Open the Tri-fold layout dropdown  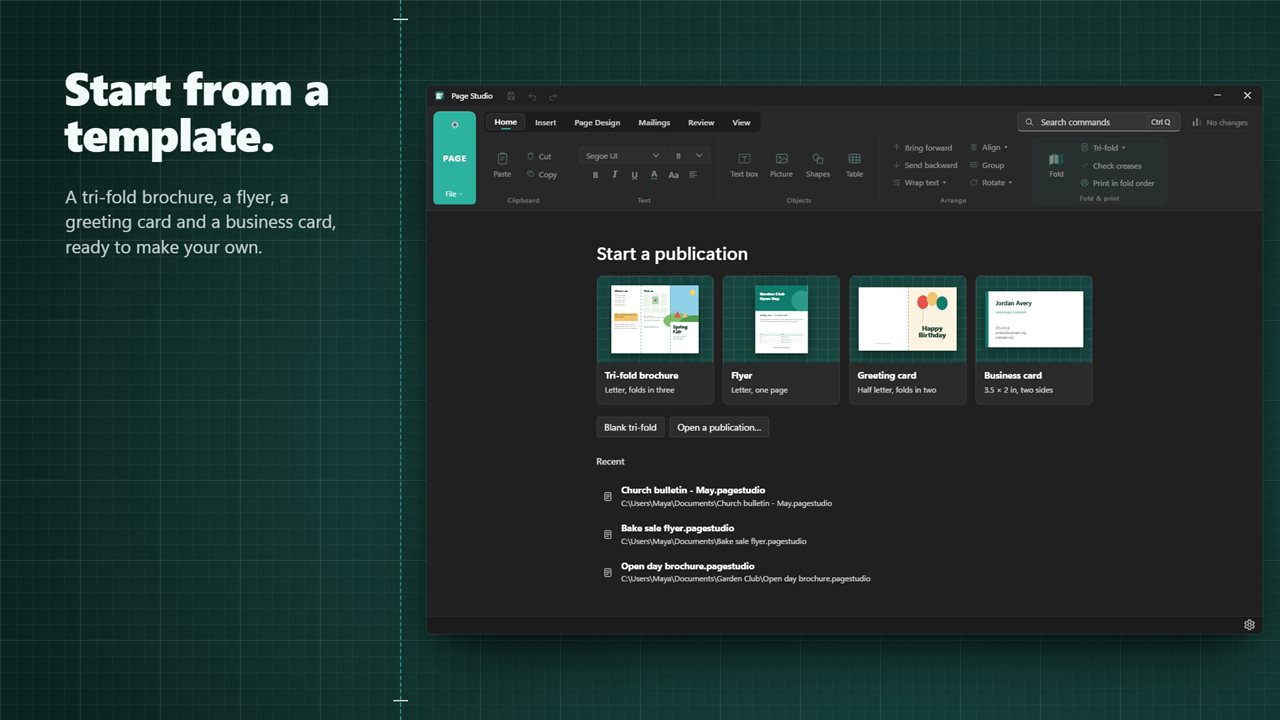point(1103,148)
